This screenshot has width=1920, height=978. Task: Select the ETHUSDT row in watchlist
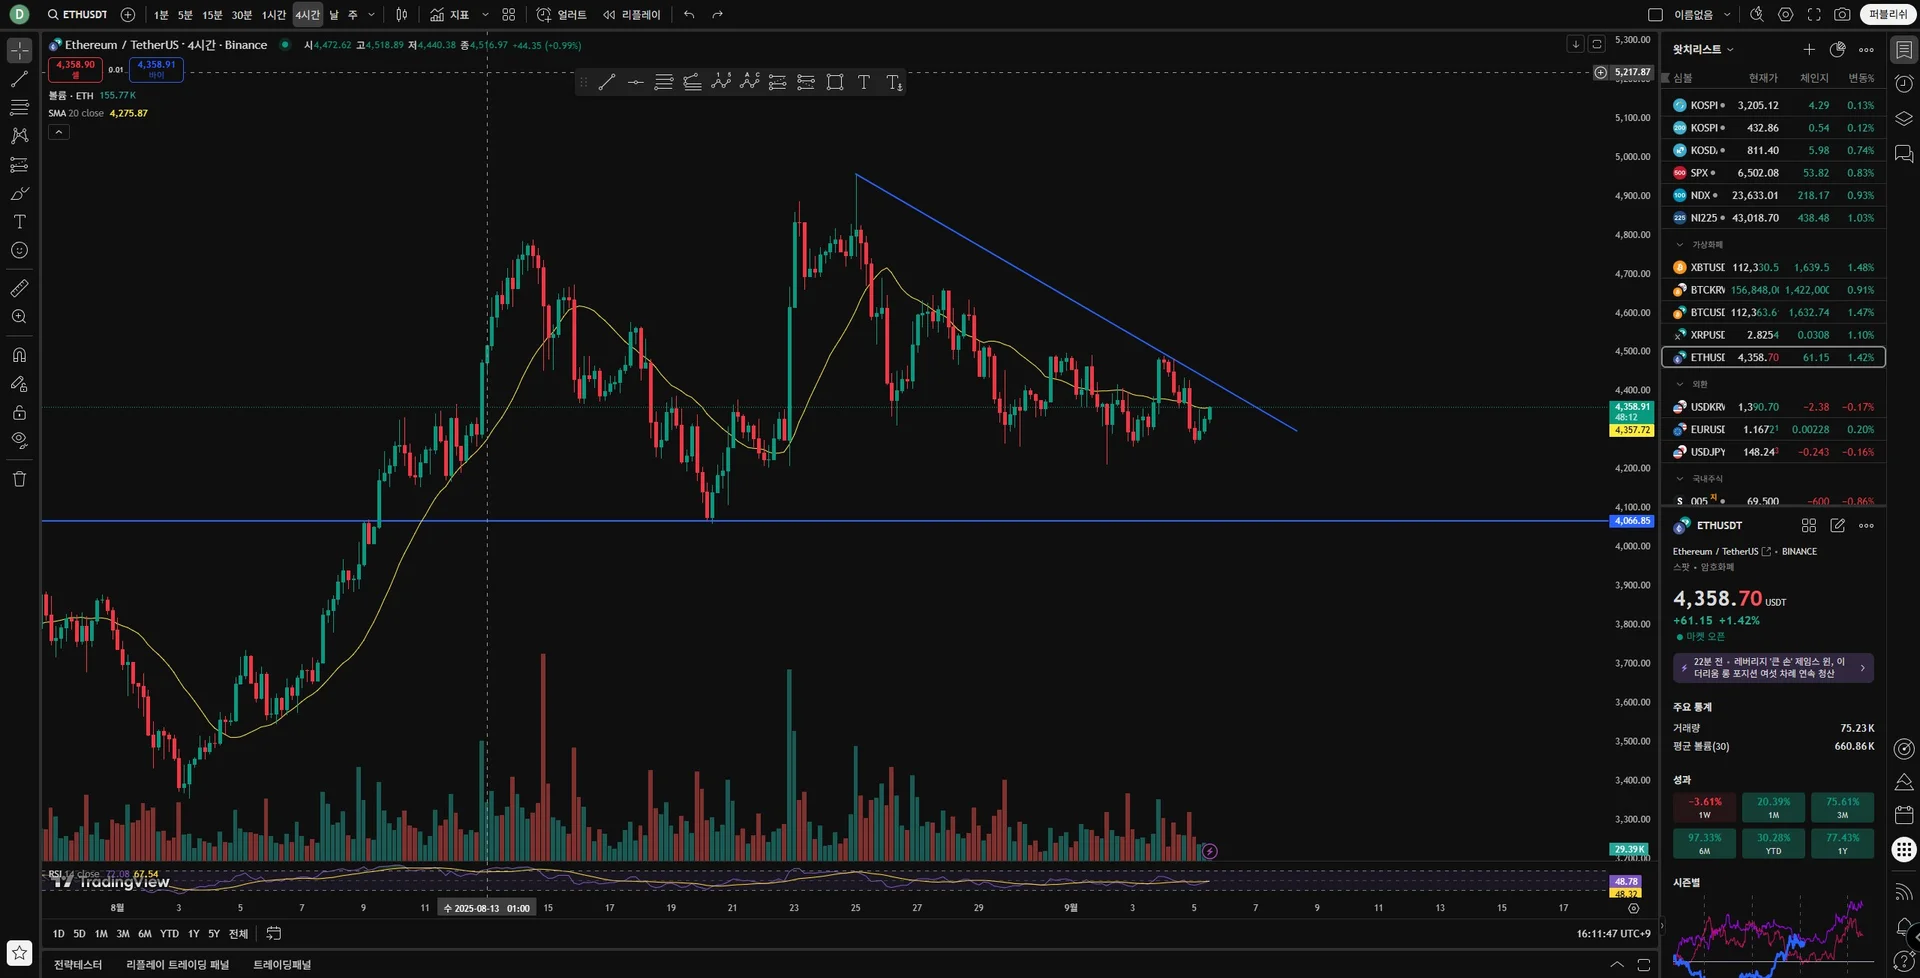coord(1773,357)
